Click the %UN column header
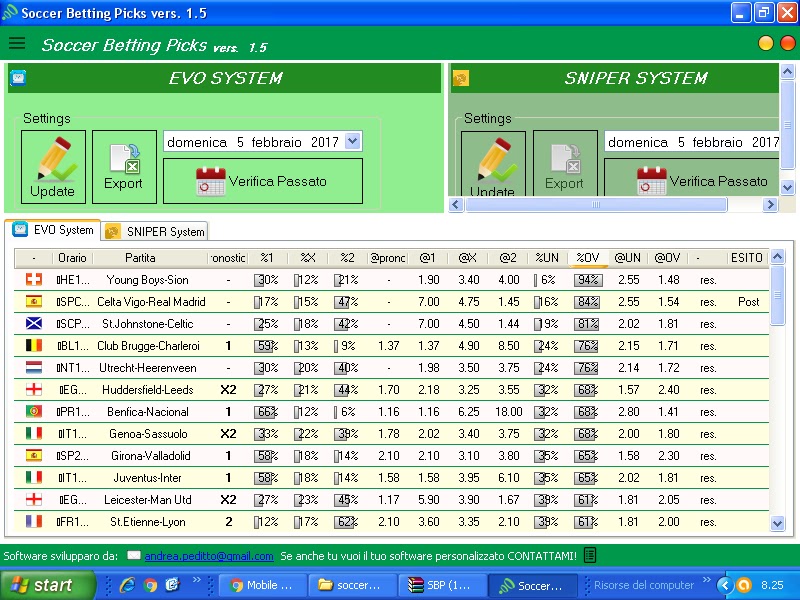Screen dimensions: 800x600 tap(547, 258)
